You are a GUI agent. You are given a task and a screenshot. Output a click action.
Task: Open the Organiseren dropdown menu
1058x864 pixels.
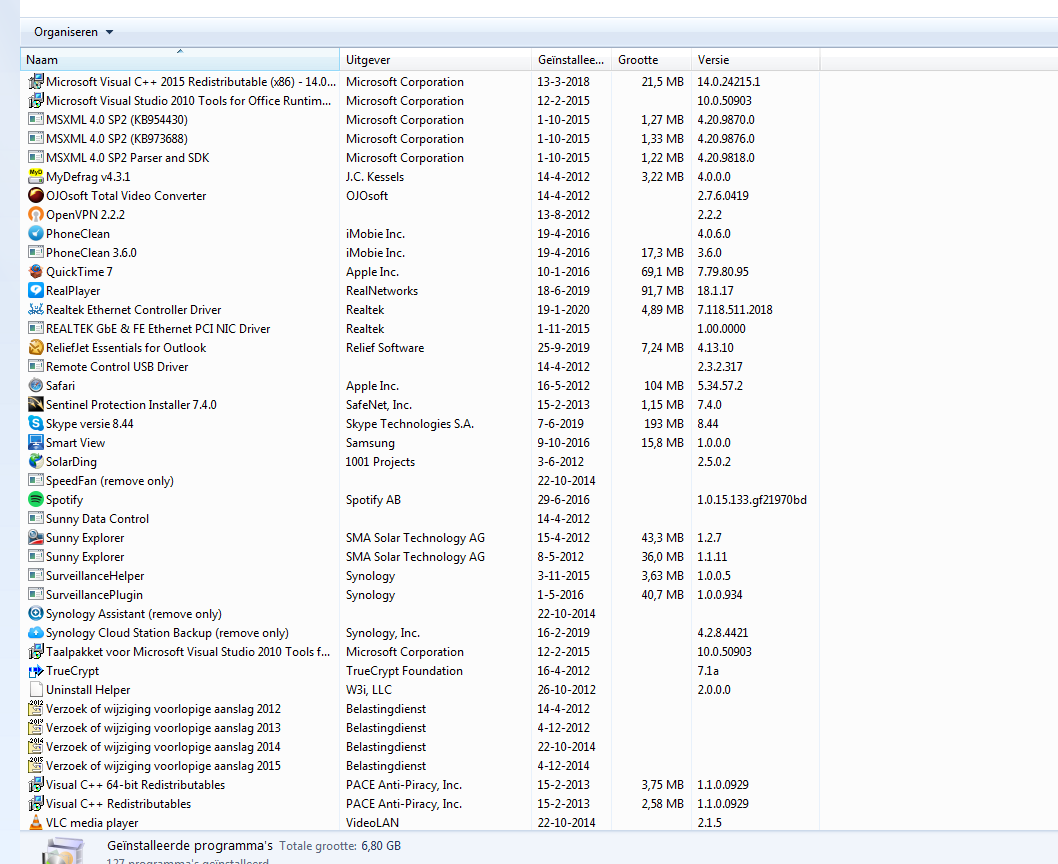click(73, 32)
